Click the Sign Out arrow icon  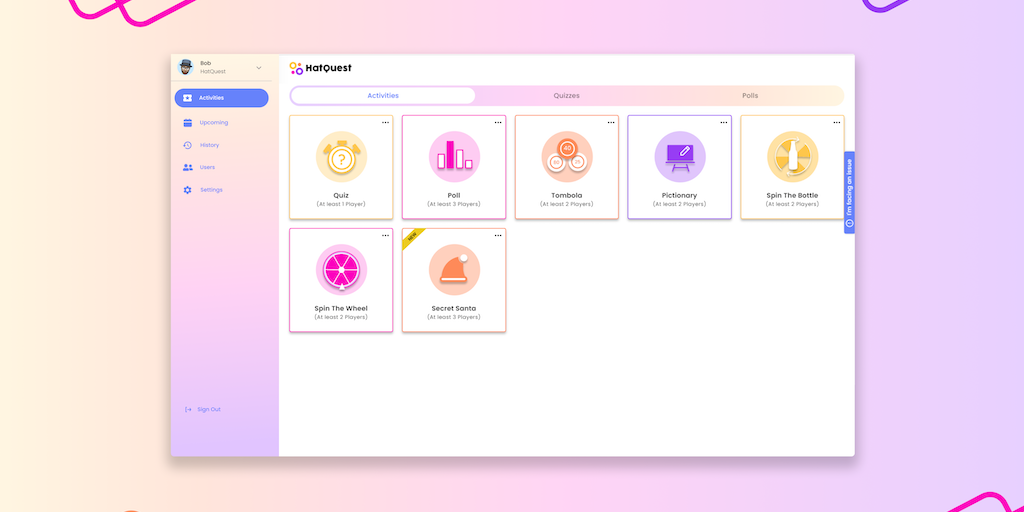188,409
